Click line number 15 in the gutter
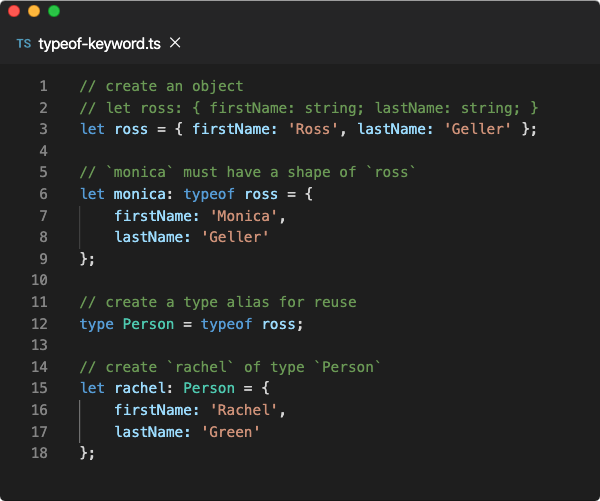The width and height of the screenshot is (600, 501). (x=39, y=388)
